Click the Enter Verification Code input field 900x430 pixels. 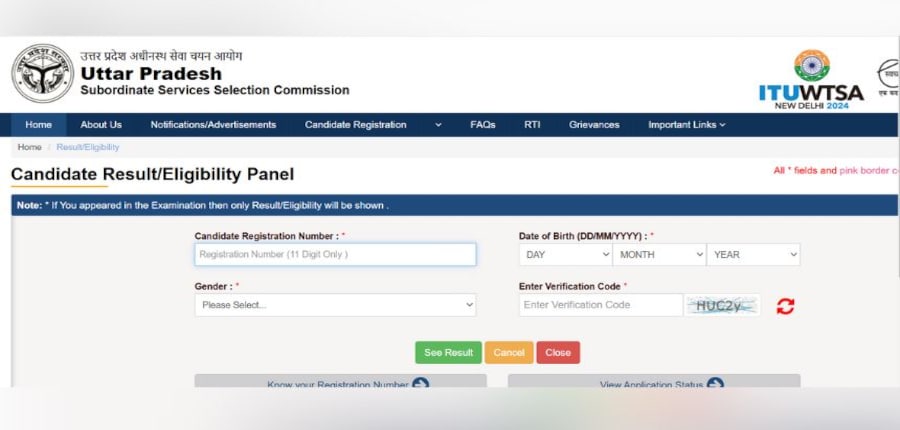coord(600,305)
